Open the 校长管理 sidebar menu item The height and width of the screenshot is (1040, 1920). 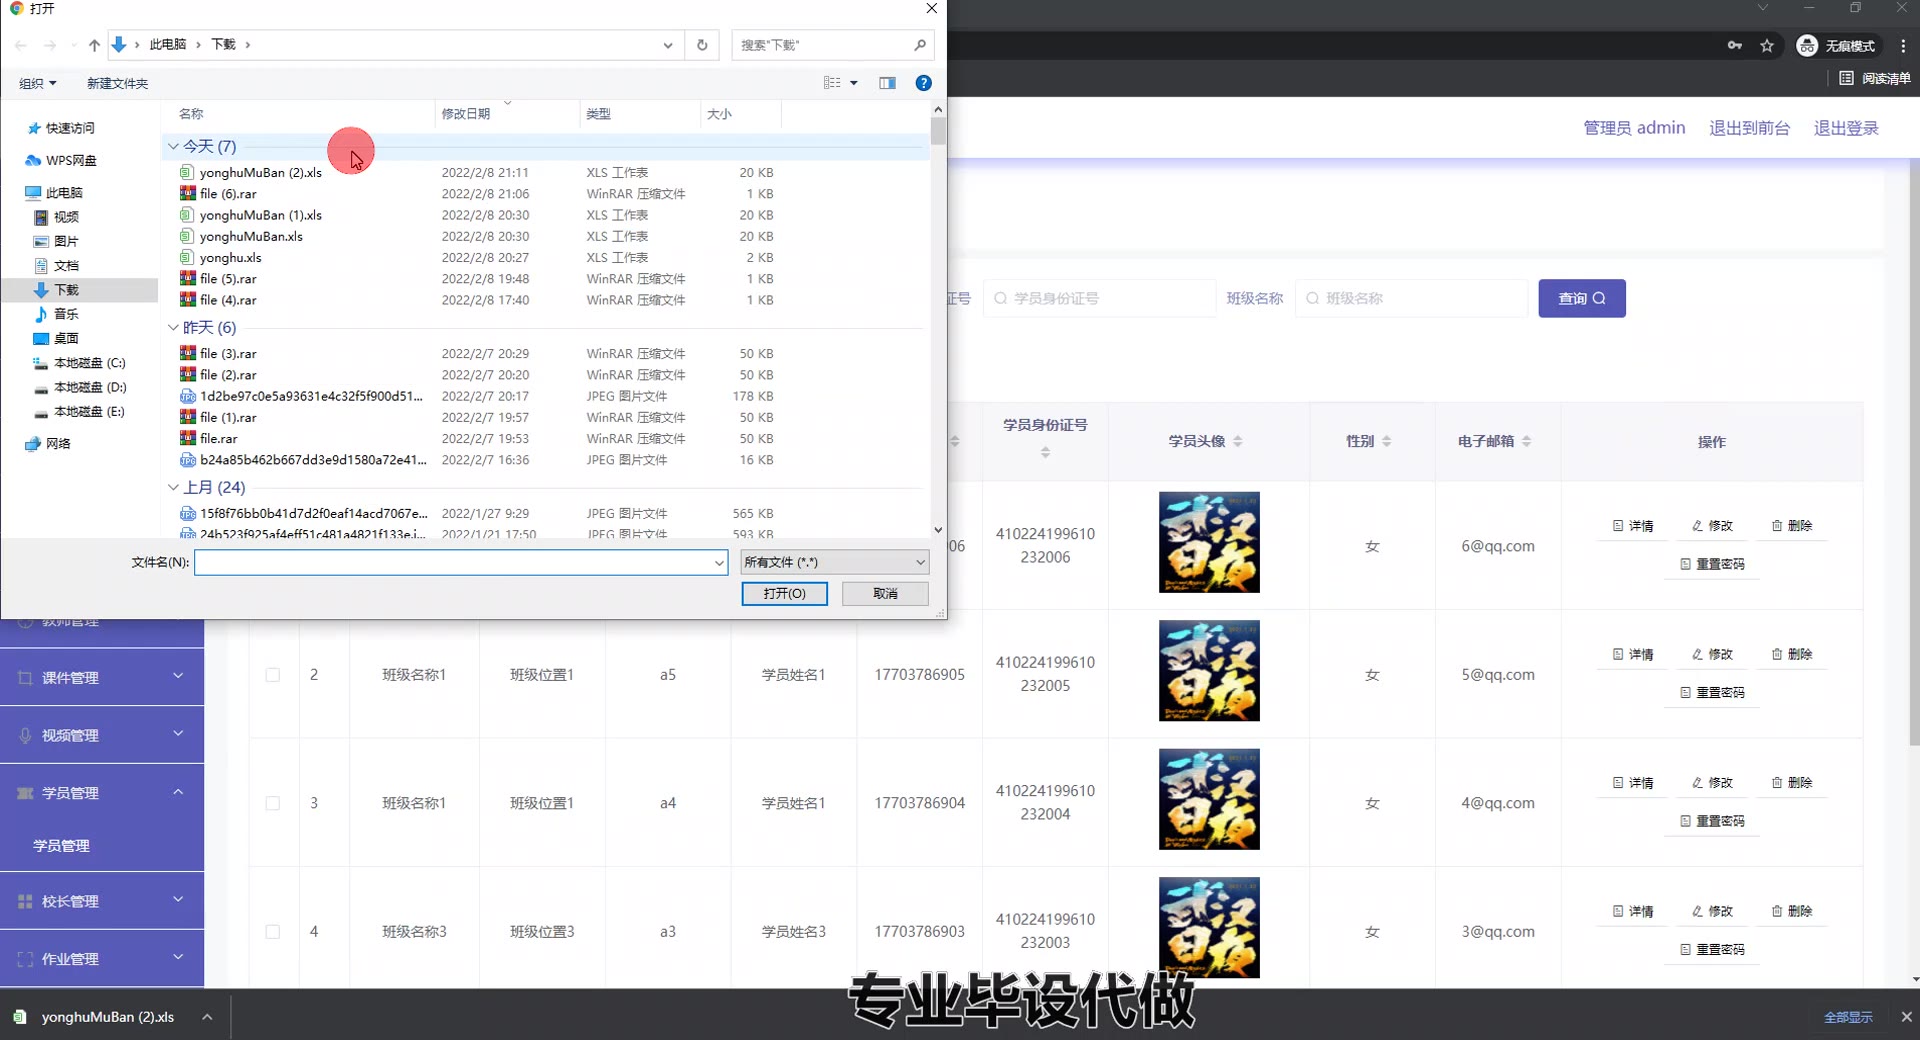point(102,901)
